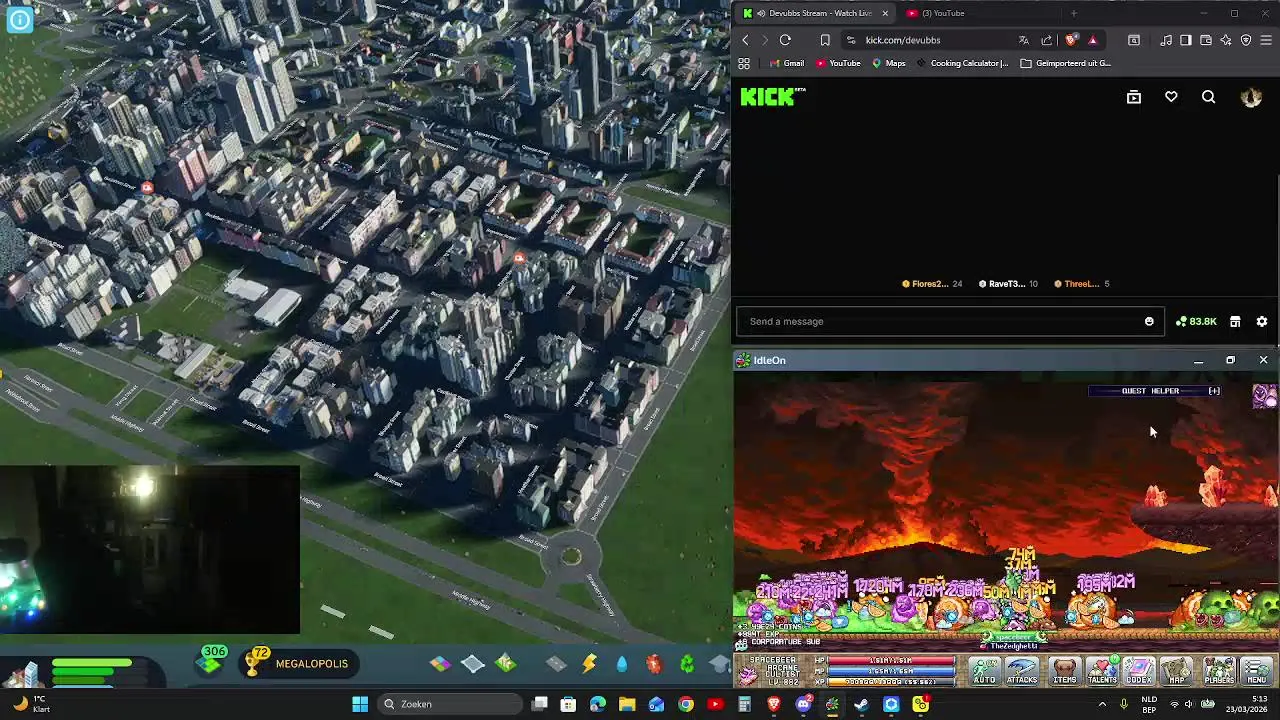
Task: Open the garbage management recycle icon
Action: point(687,664)
